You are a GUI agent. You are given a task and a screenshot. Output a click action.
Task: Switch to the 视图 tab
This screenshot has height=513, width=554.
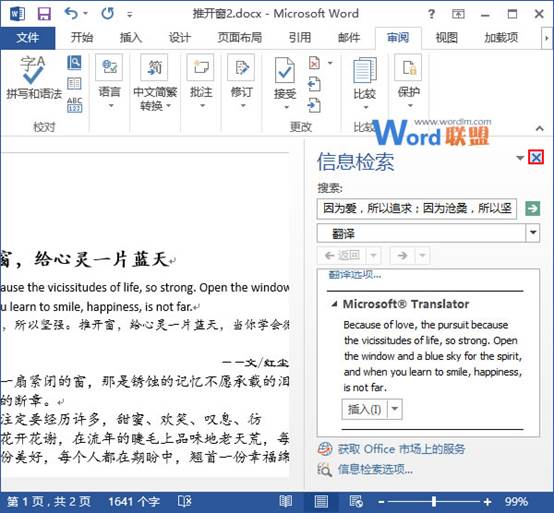[447, 37]
